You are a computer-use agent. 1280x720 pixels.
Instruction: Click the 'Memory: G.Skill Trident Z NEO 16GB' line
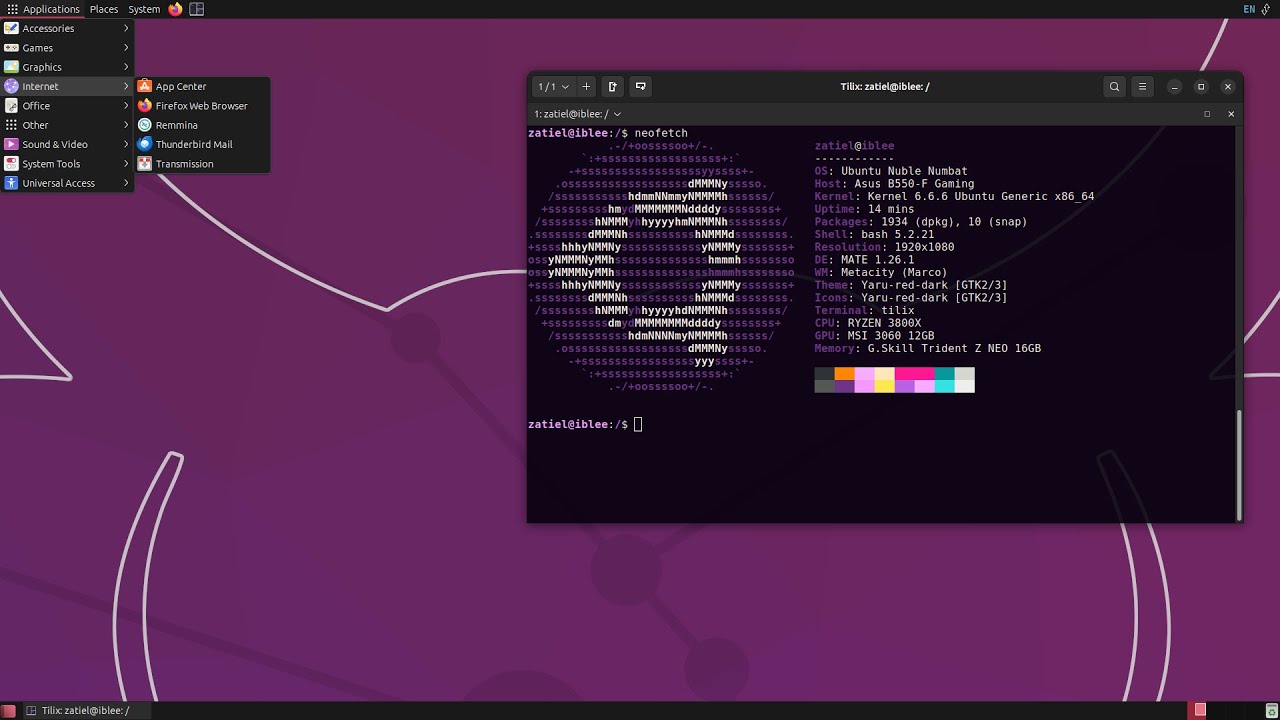point(928,349)
